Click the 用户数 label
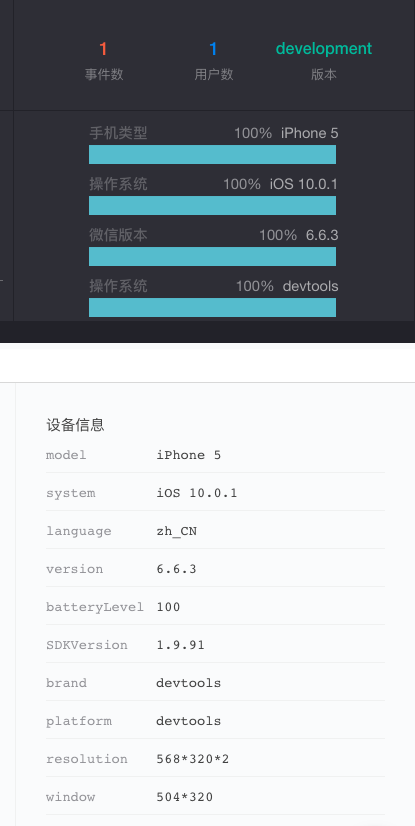This screenshot has width=415, height=826. (x=213, y=74)
